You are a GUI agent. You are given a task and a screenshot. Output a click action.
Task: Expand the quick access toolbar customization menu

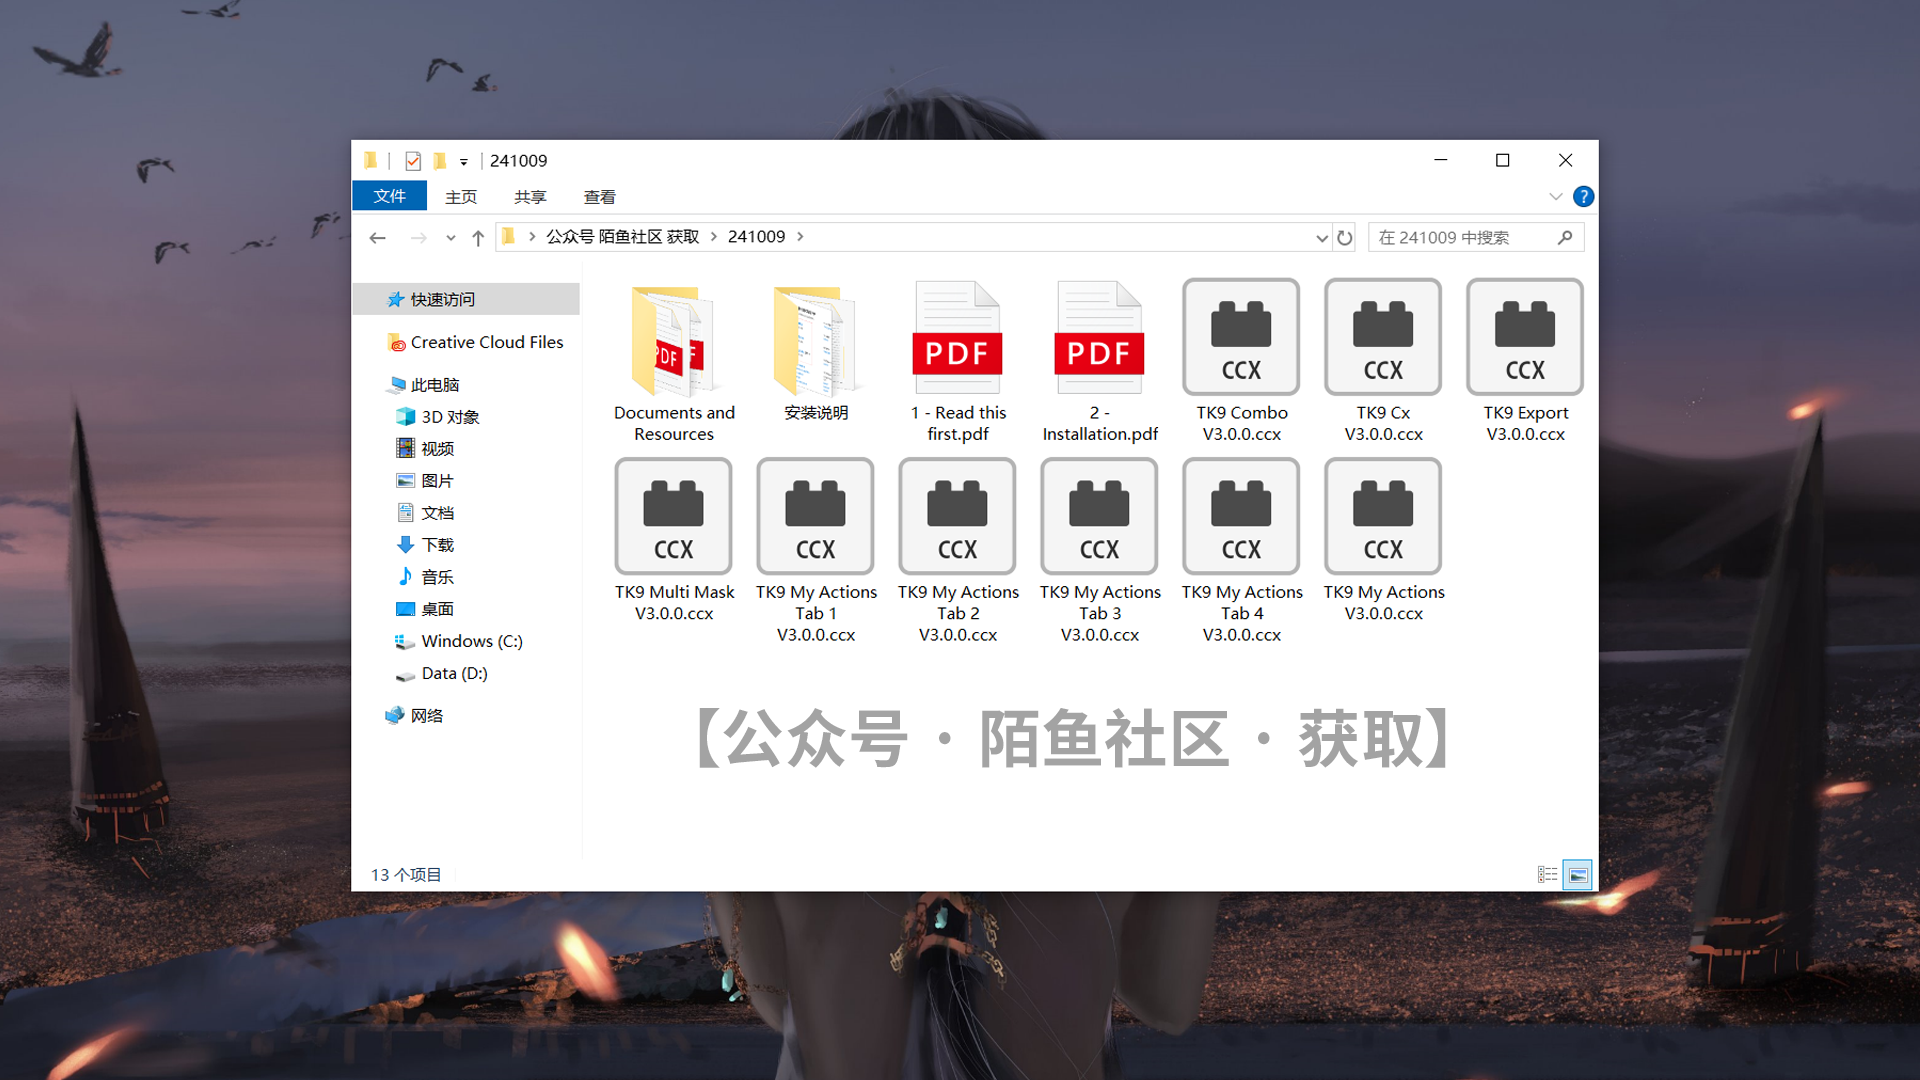pyautogui.click(x=464, y=161)
